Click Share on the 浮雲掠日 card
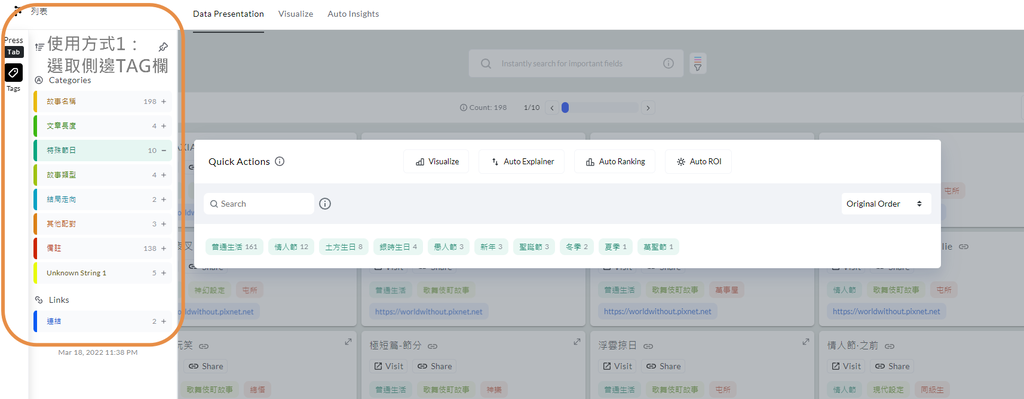The width and height of the screenshot is (1024, 399). click(x=664, y=366)
